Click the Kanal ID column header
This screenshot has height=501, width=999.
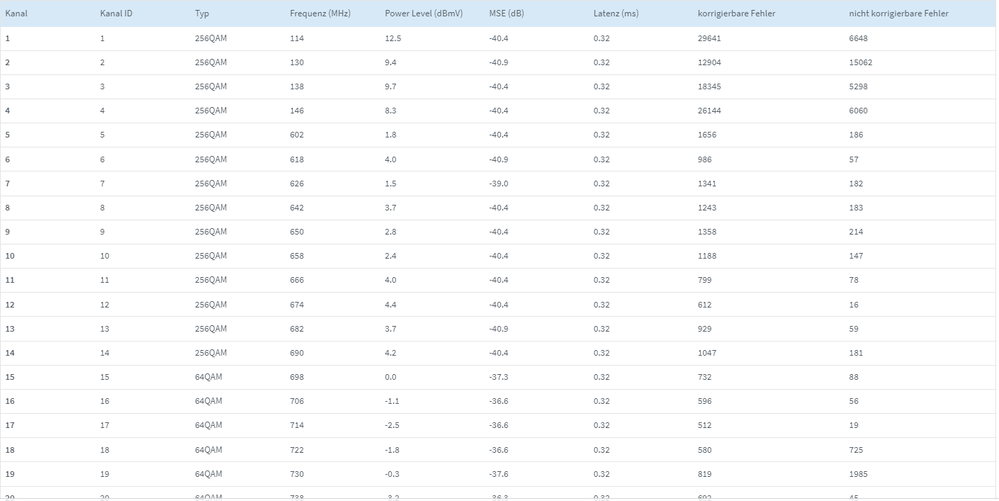pyautogui.click(x=116, y=14)
